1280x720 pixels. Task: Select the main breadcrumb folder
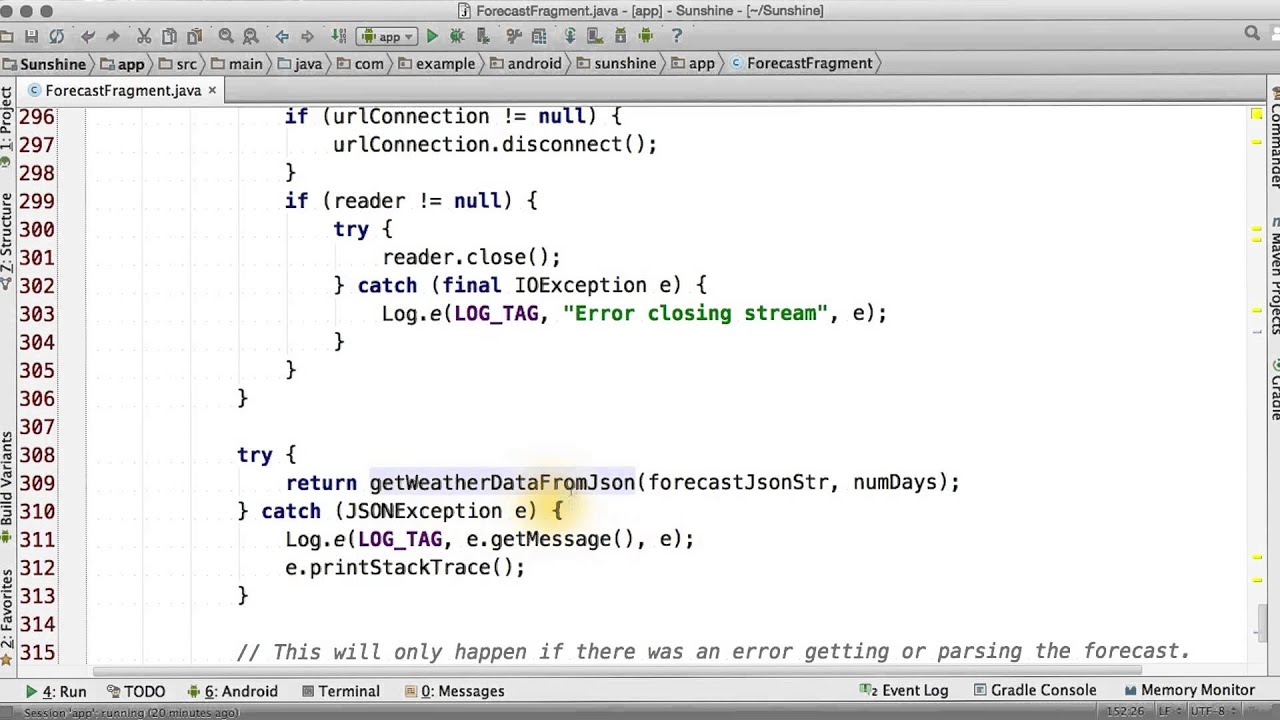pos(237,63)
